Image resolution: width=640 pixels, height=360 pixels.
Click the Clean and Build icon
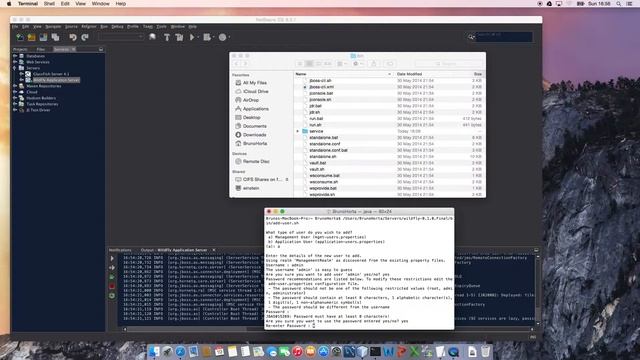179,37
